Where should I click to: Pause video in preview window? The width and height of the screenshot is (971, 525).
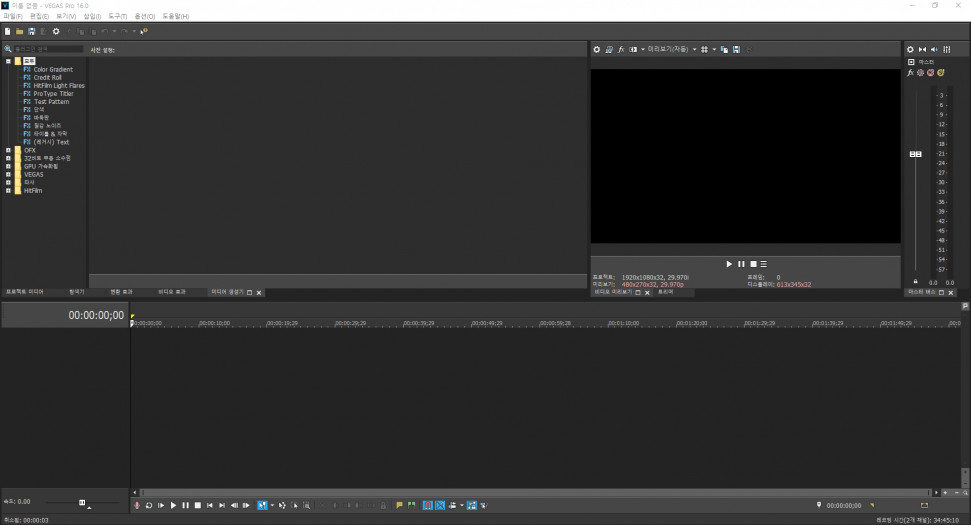coord(741,264)
